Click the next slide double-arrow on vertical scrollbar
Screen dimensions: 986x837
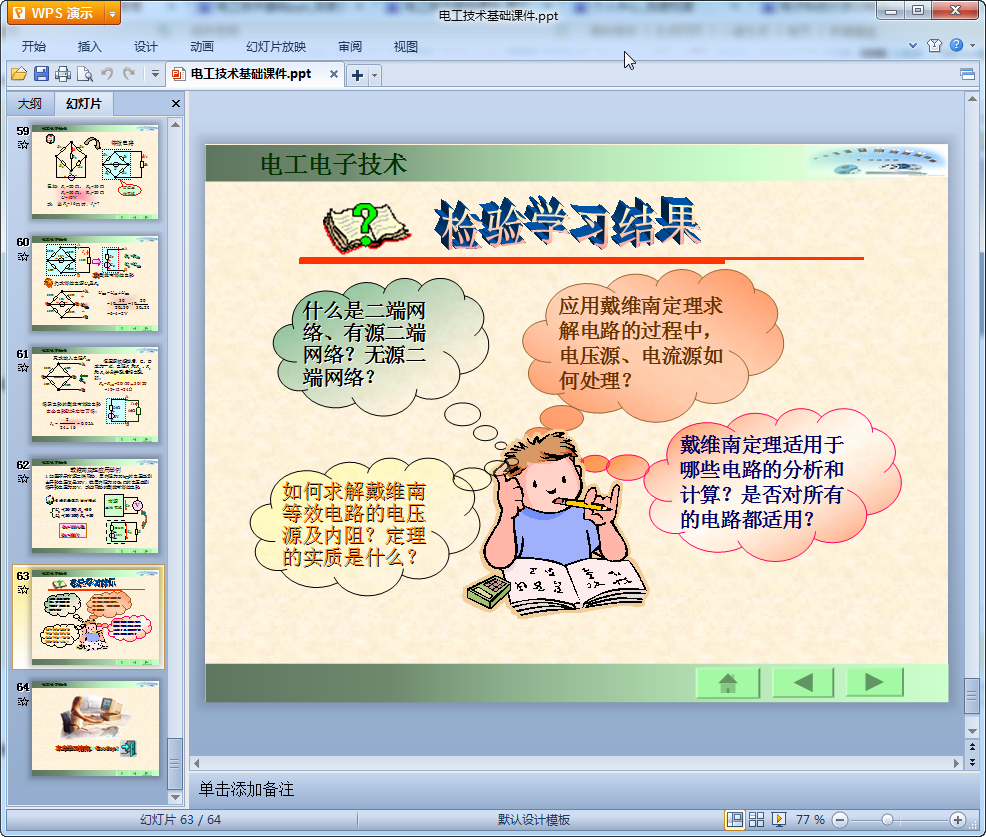pyautogui.click(x=972, y=762)
